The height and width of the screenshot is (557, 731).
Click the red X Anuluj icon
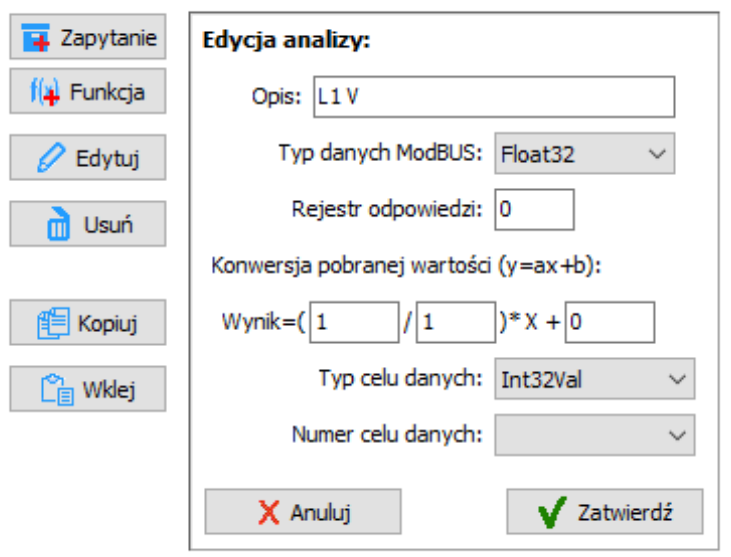(x=269, y=513)
